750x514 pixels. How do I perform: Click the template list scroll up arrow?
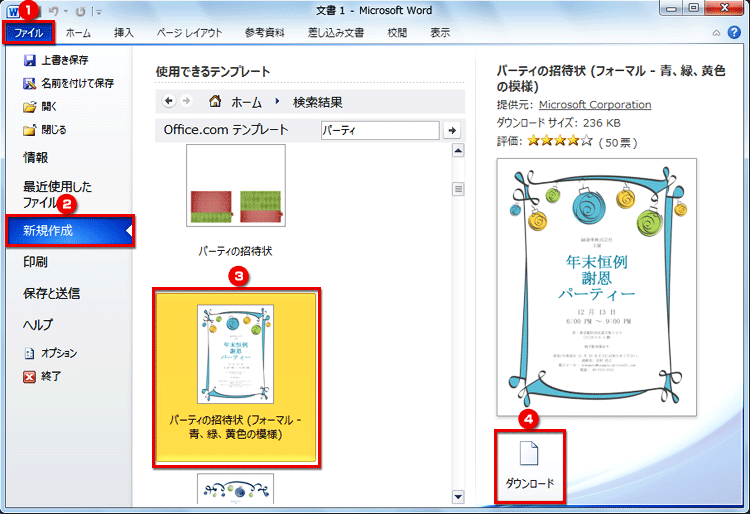click(458, 151)
